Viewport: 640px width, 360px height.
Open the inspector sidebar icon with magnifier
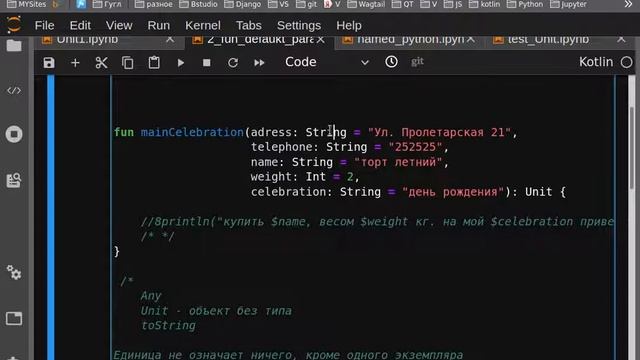[14, 180]
